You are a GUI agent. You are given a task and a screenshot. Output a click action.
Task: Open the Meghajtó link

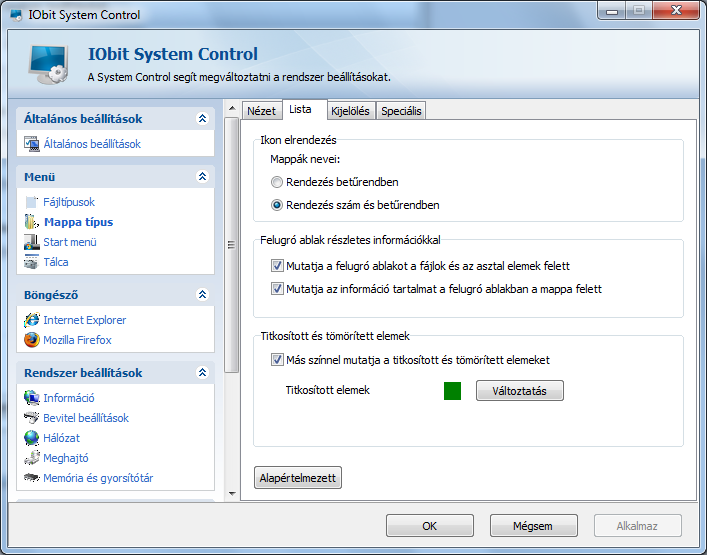point(66,458)
